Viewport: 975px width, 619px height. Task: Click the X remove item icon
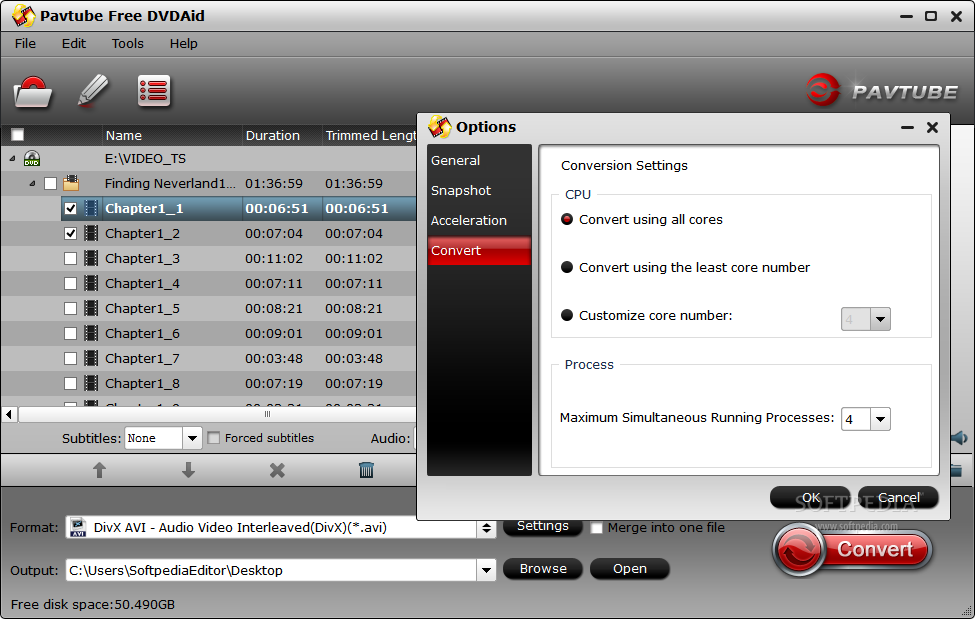pyautogui.click(x=277, y=470)
